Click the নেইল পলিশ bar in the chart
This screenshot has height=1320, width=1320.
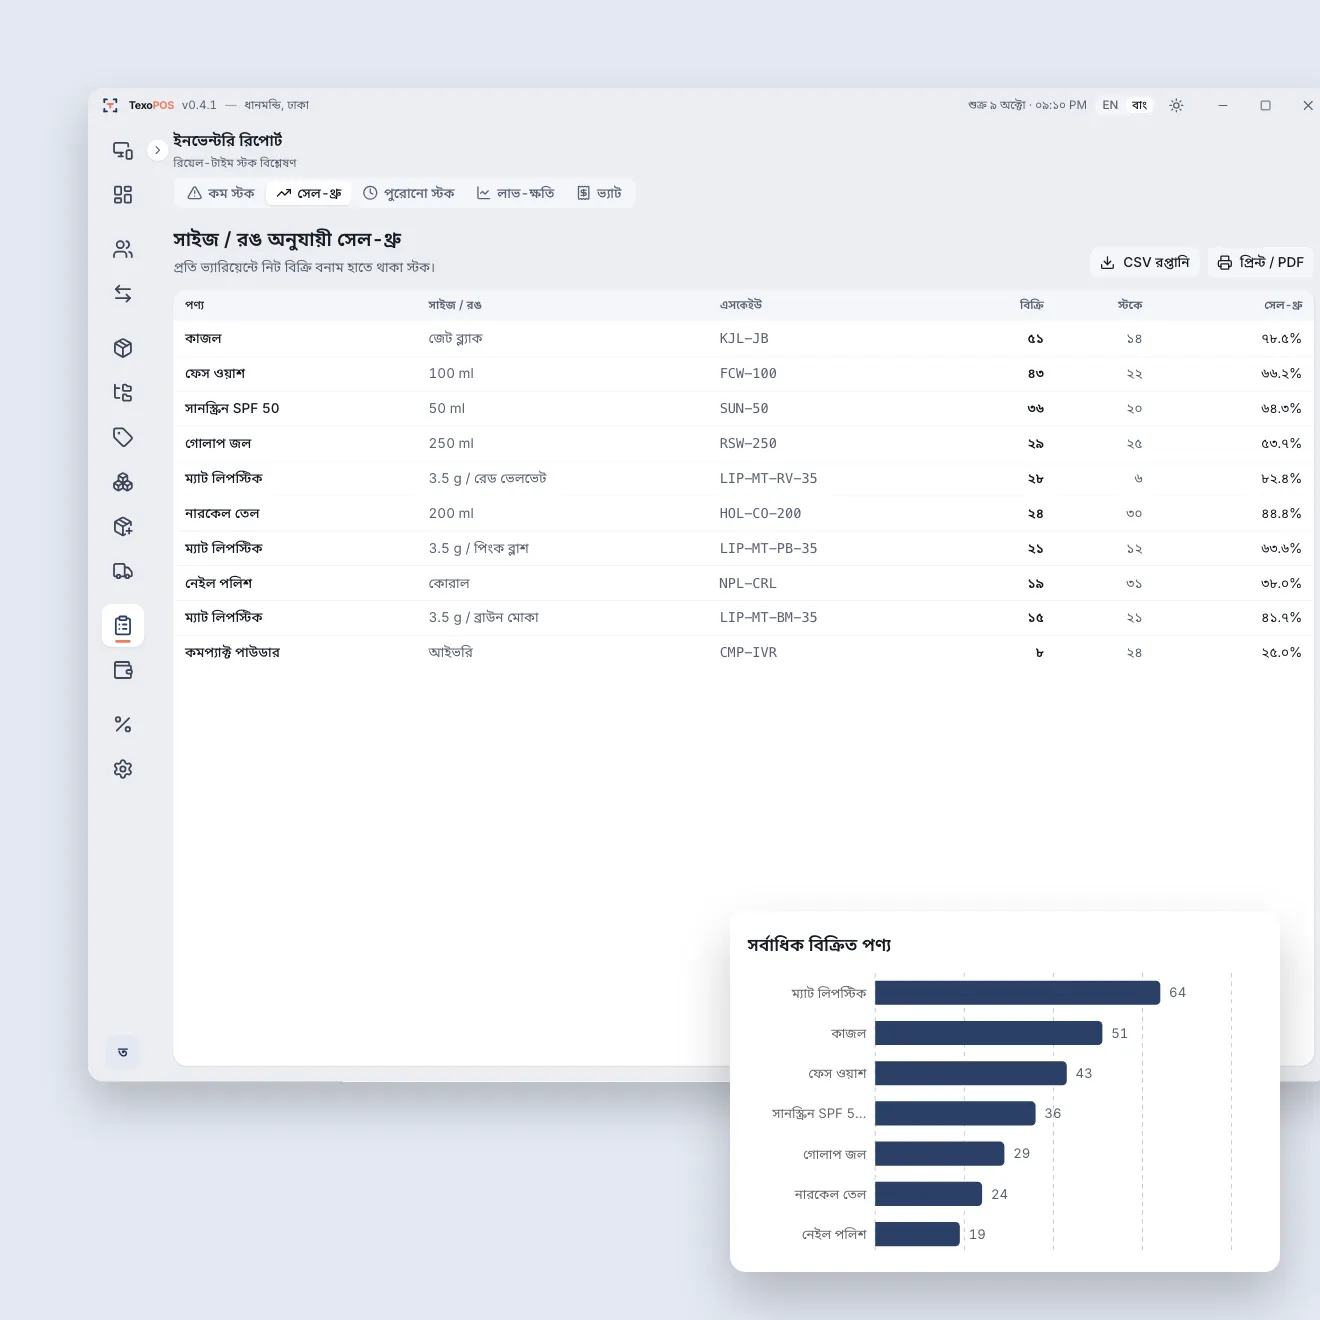tap(917, 1234)
